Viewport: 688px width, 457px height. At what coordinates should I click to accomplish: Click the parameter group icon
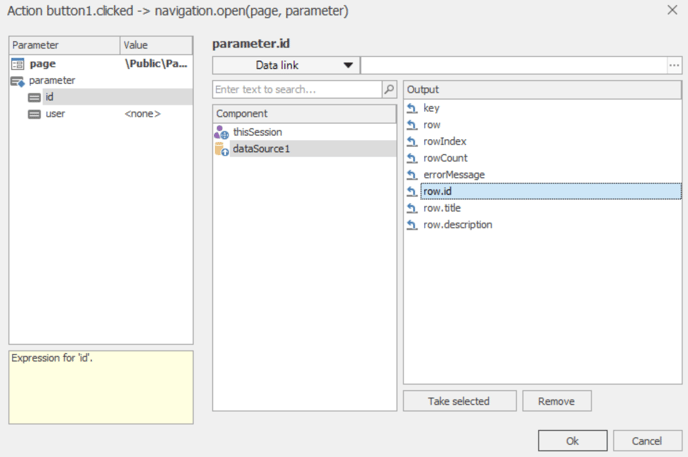pyautogui.click(x=18, y=81)
